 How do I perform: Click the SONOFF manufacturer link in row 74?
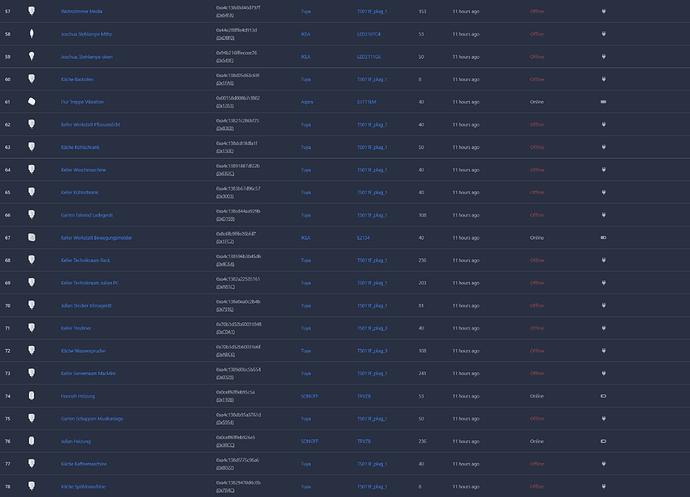[309, 396]
